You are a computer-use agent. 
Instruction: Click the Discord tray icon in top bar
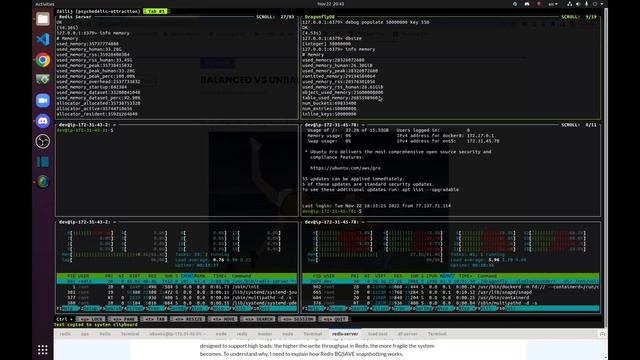(x=527, y=4)
